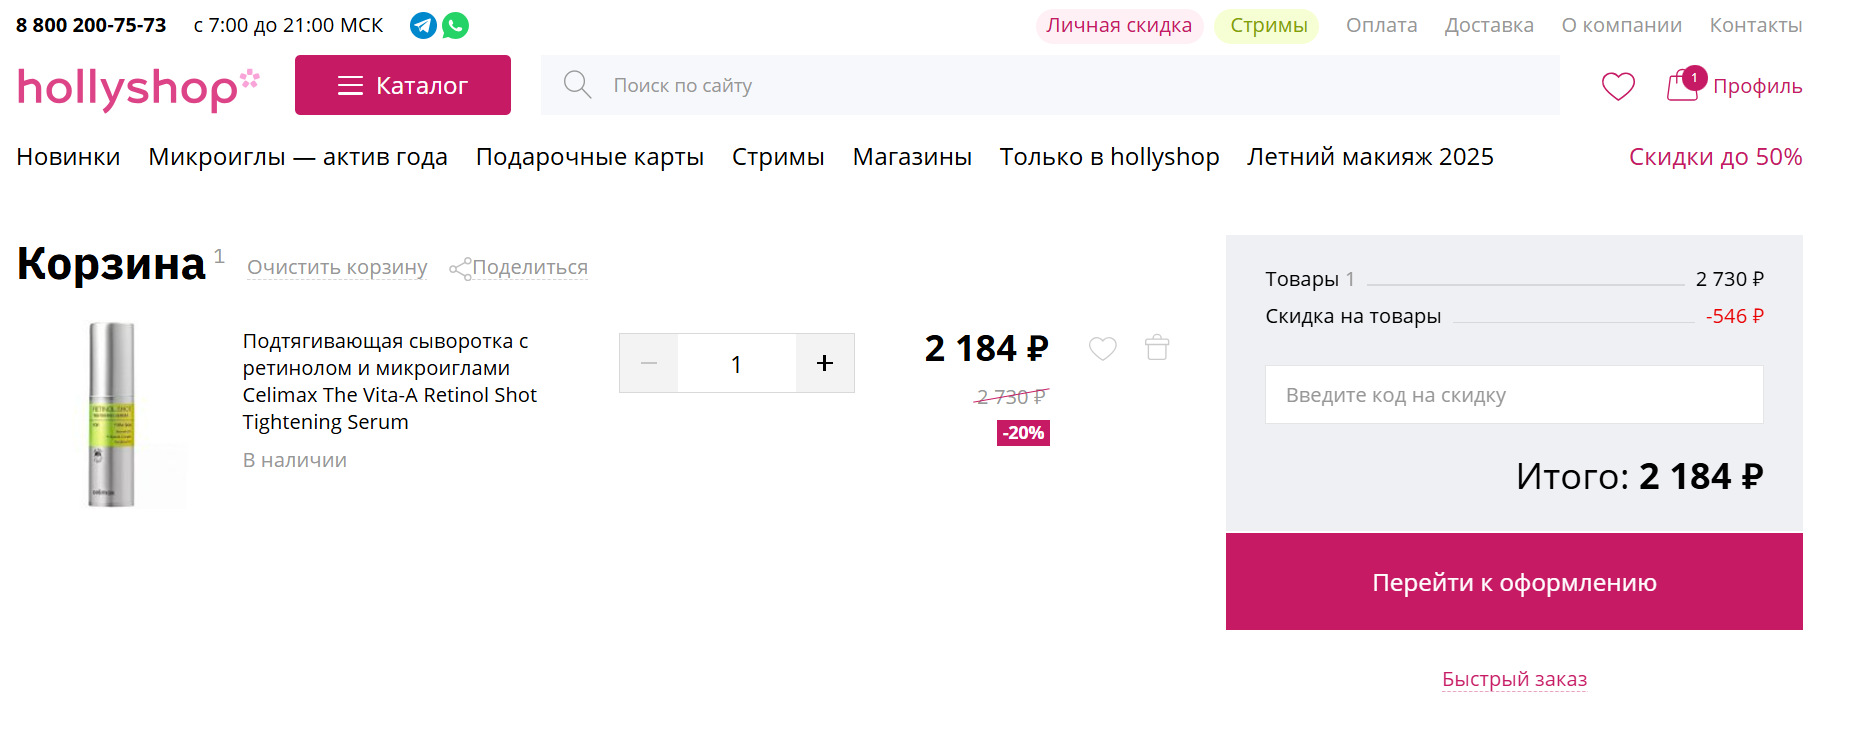The width and height of the screenshot is (1850, 736).
Task: Click the Очистить корзину link
Action: click(x=337, y=267)
